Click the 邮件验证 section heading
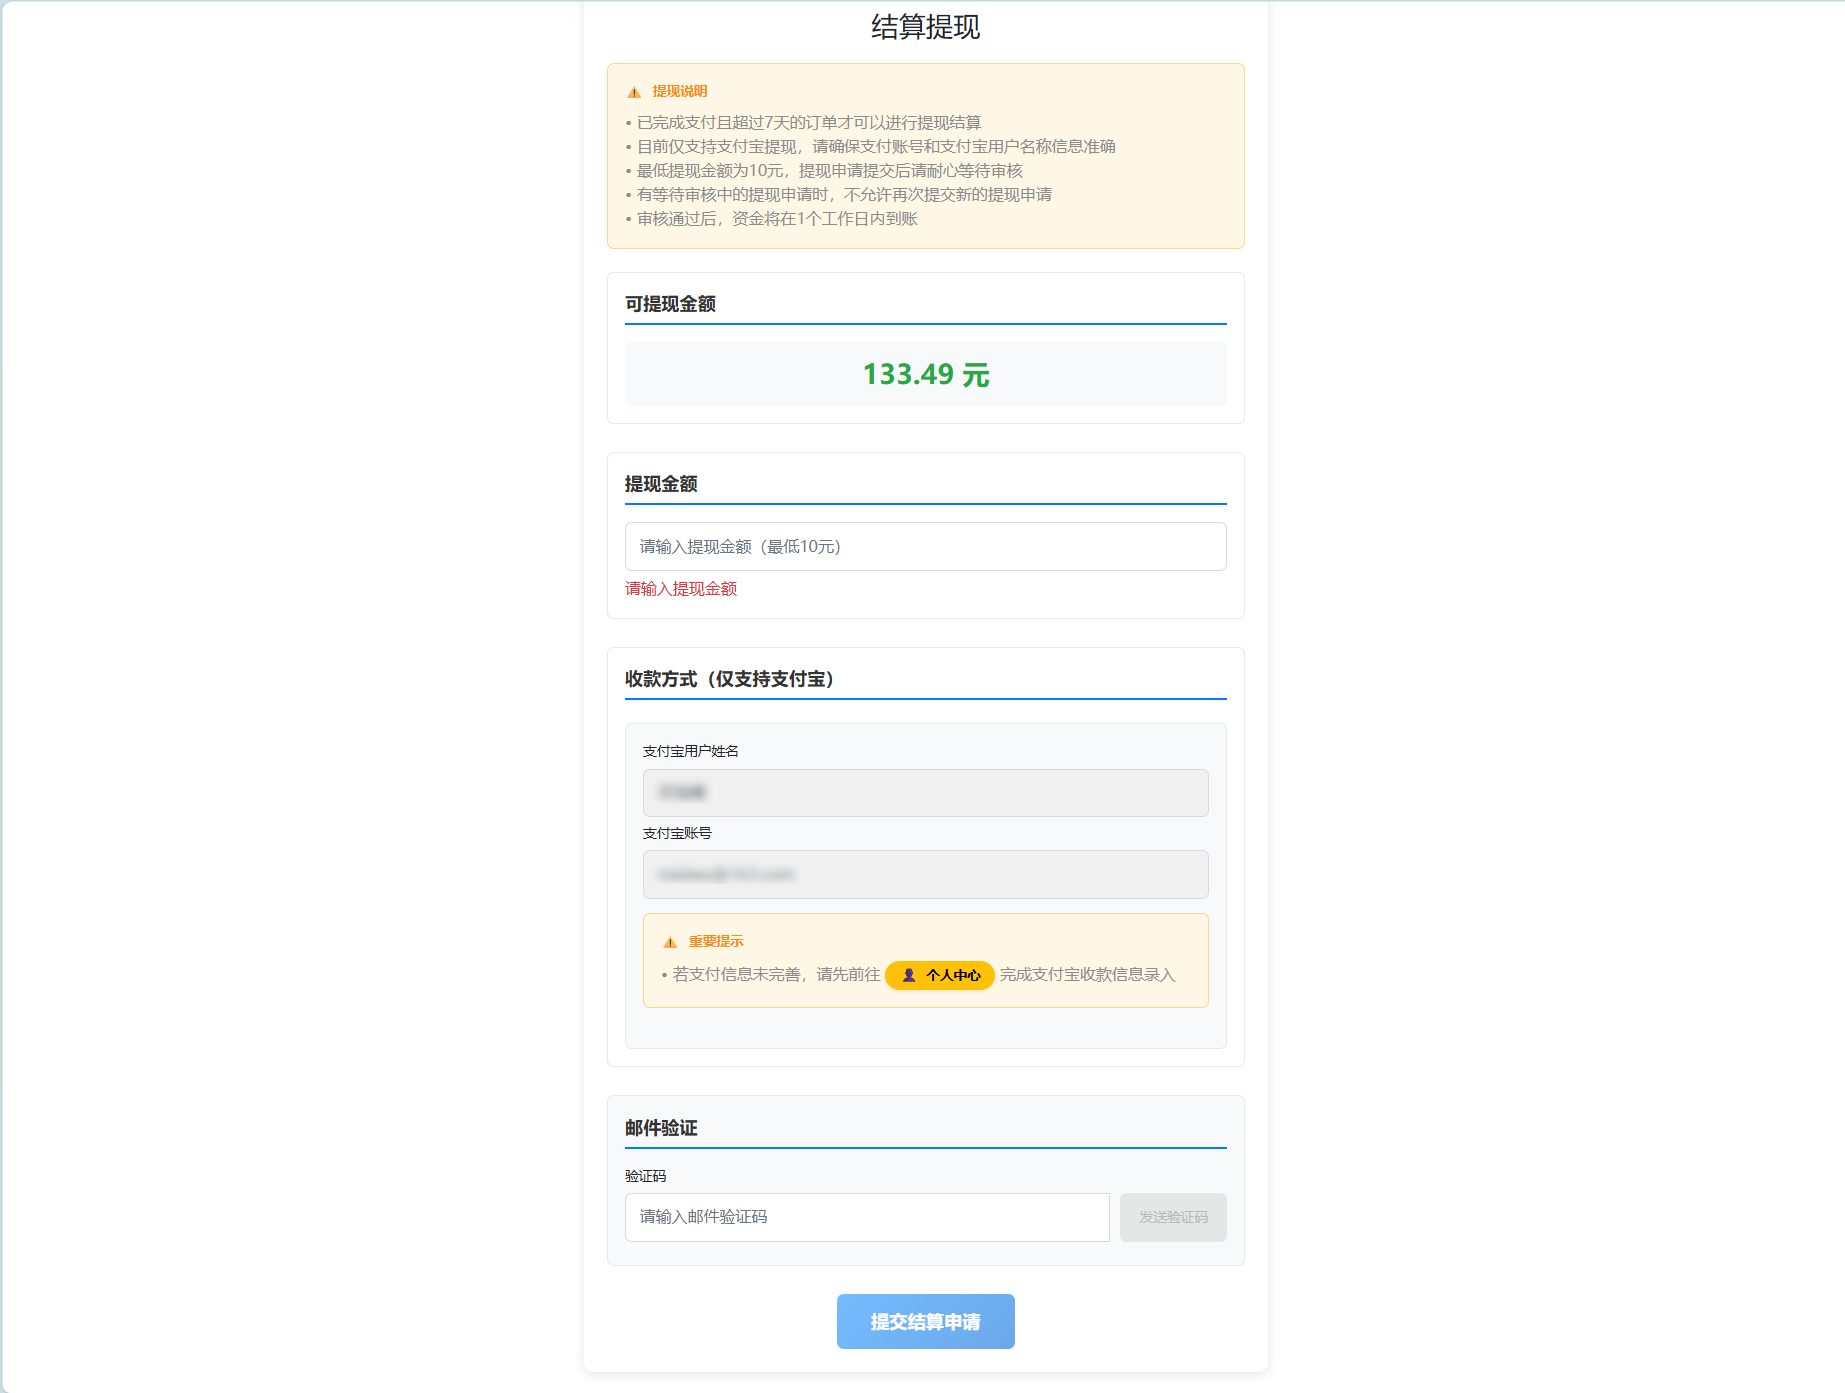The image size is (1845, 1393). (661, 1128)
